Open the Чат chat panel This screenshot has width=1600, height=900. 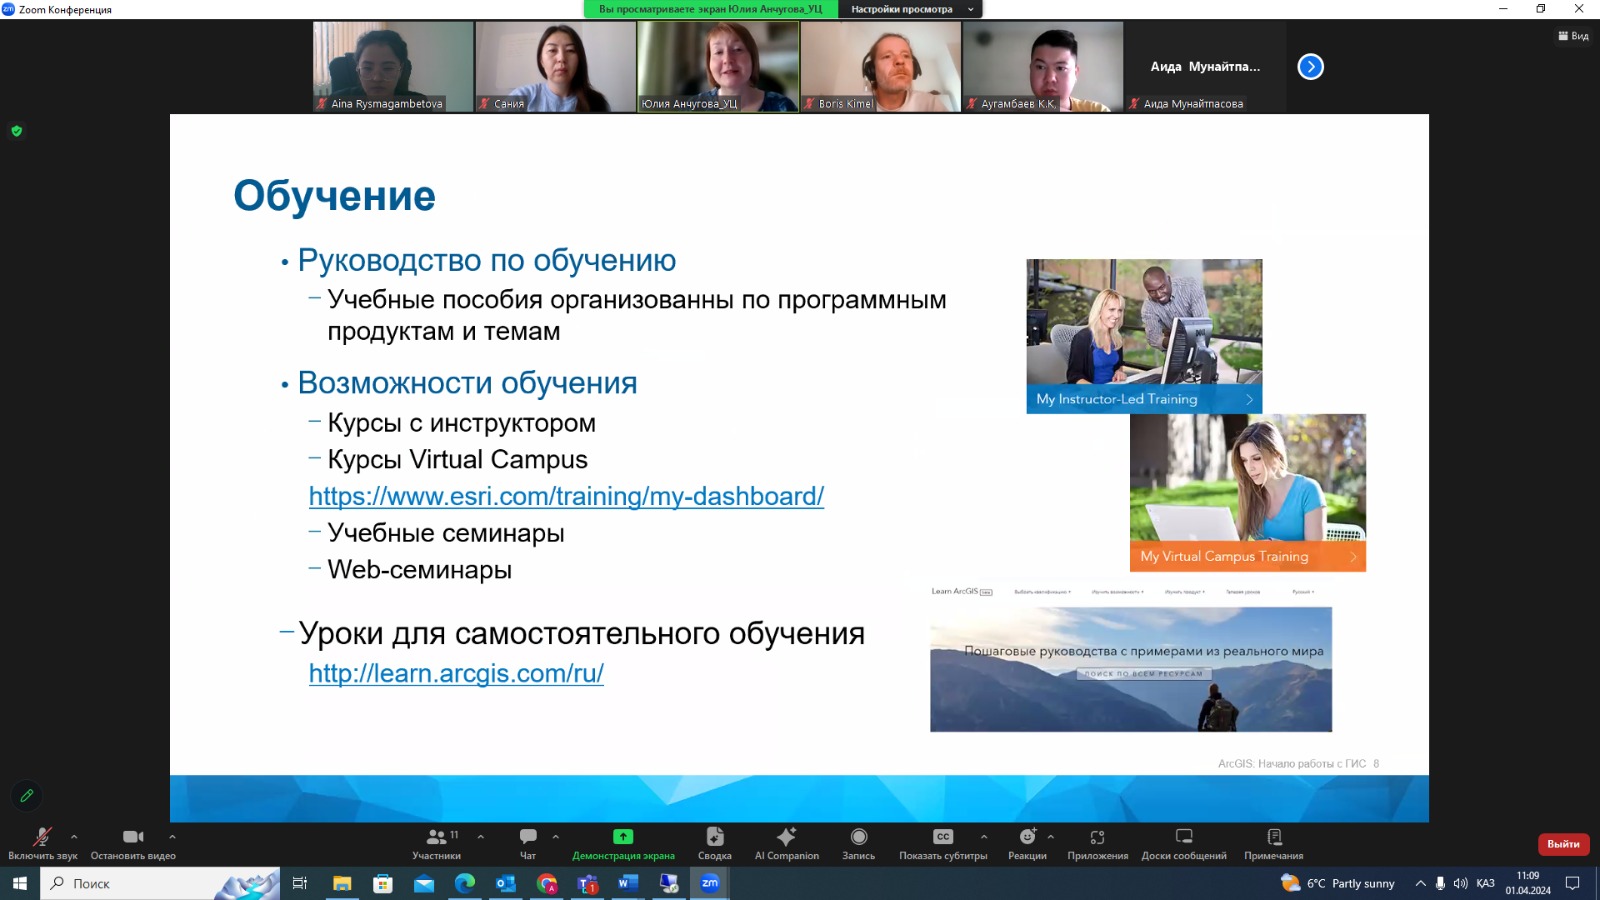point(528,843)
